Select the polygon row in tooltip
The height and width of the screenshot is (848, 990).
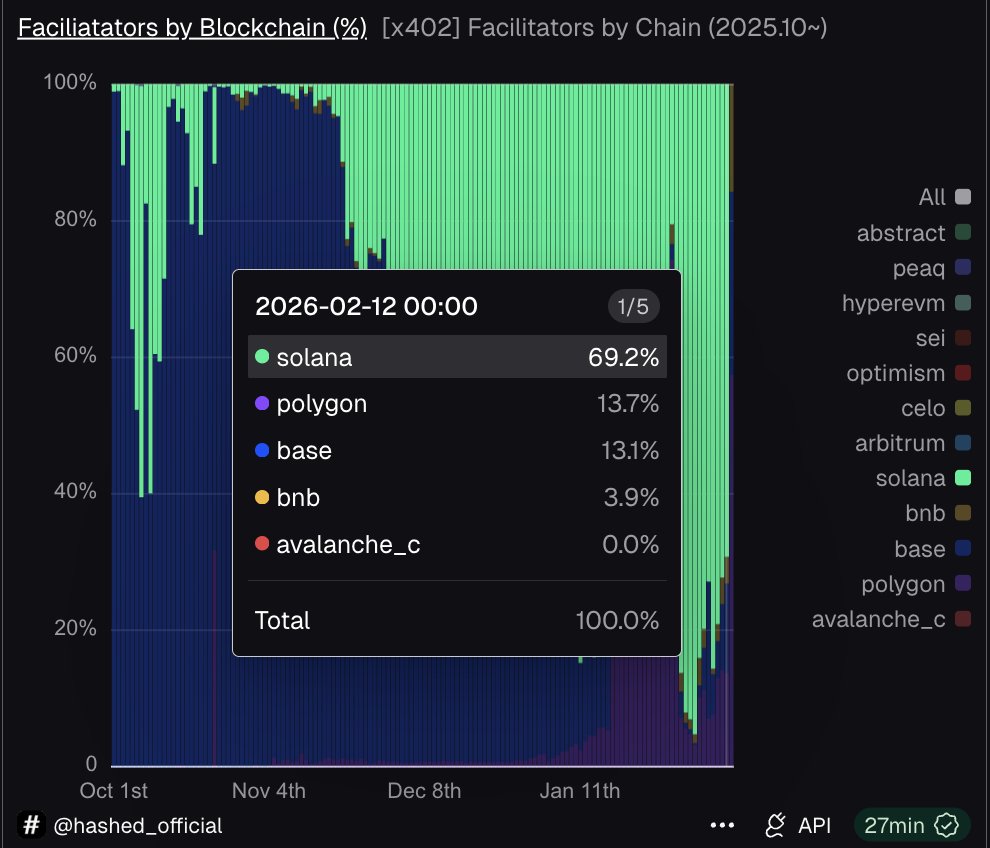click(x=457, y=403)
